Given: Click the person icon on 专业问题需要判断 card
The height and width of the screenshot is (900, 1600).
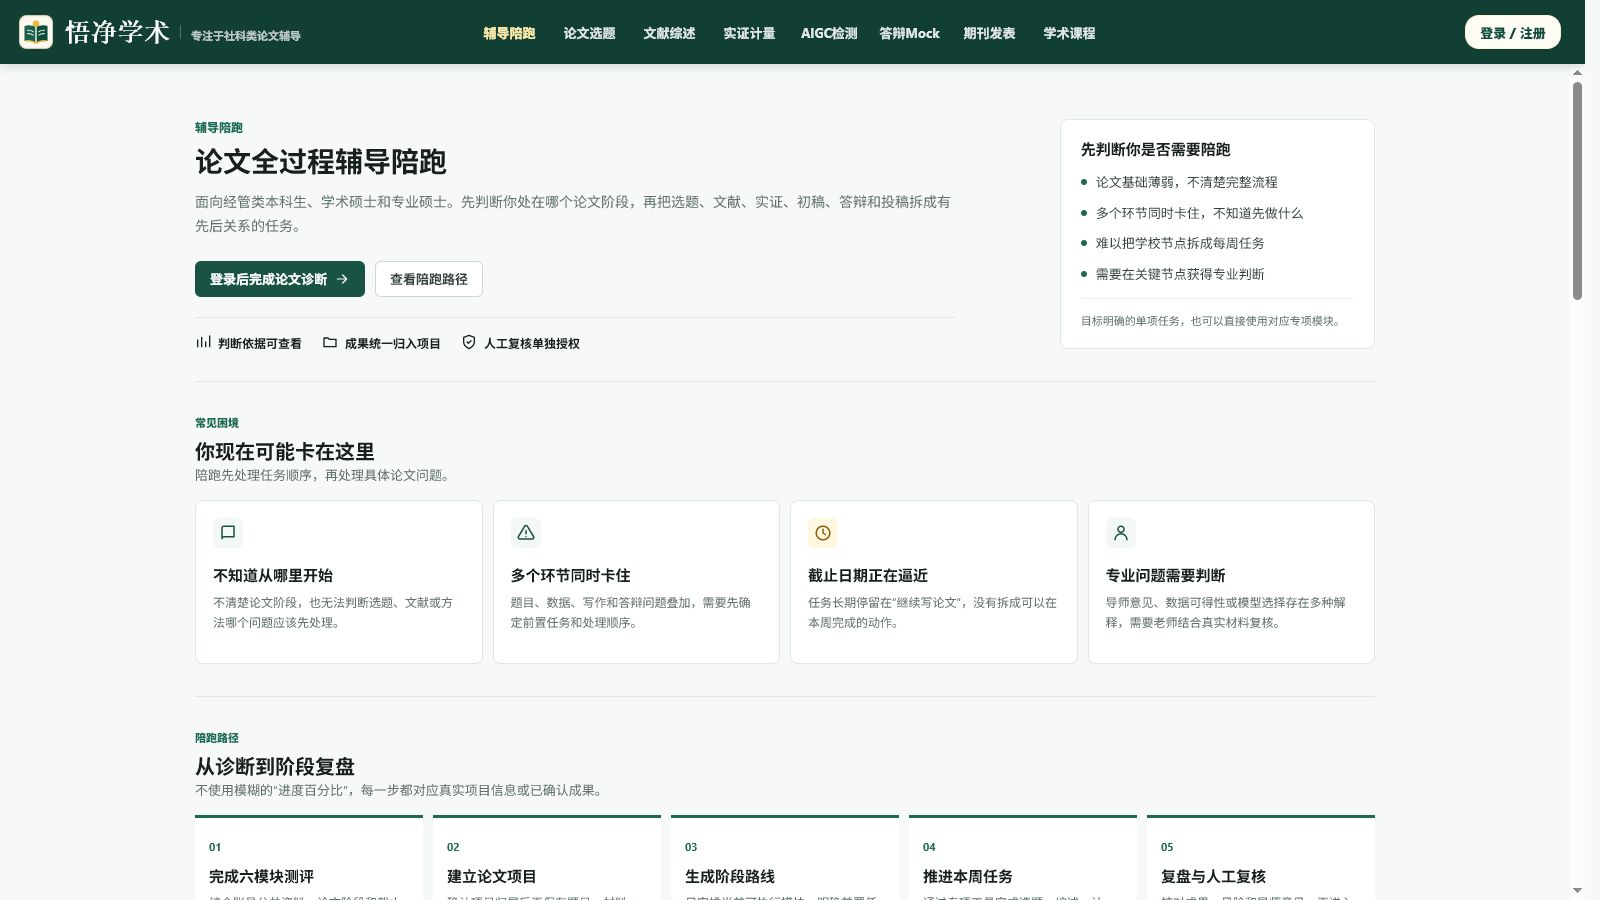Looking at the screenshot, I should click(x=1121, y=533).
